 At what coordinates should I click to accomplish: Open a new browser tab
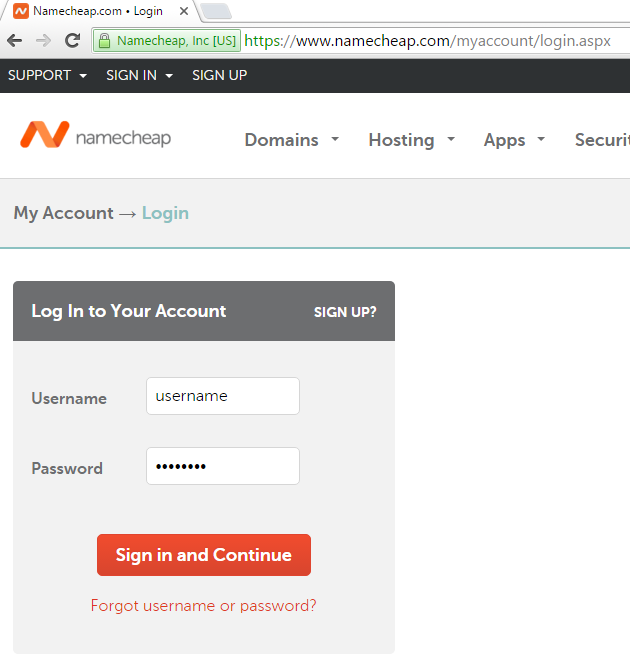tap(215, 11)
